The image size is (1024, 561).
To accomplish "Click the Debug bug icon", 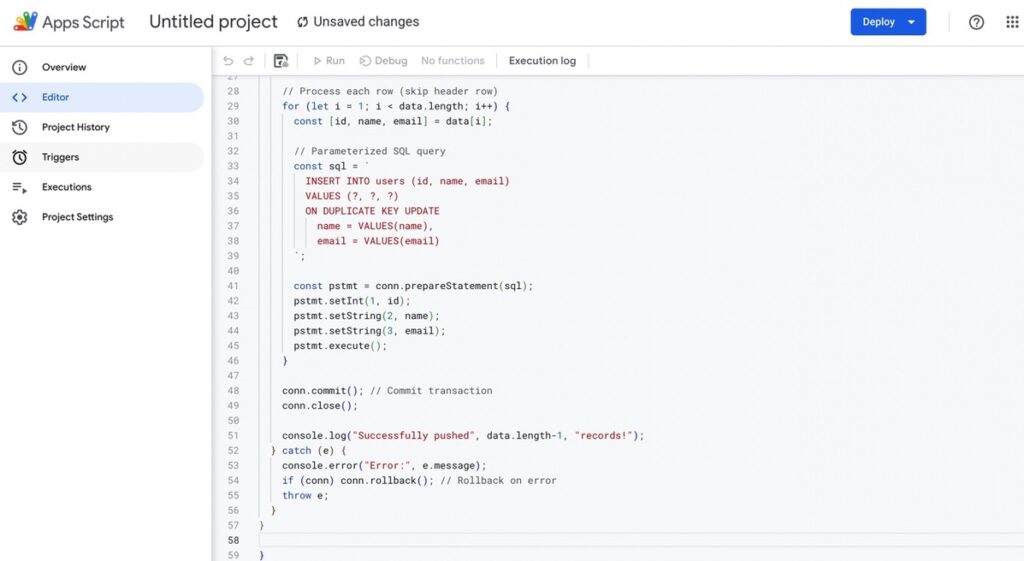I will pos(365,61).
